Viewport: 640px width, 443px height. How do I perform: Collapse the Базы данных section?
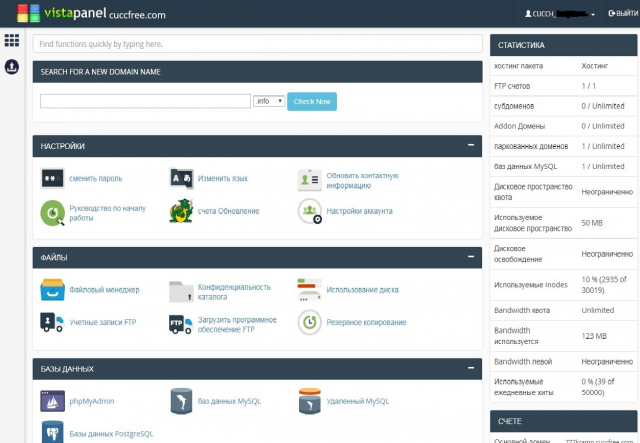pyautogui.click(x=470, y=368)
